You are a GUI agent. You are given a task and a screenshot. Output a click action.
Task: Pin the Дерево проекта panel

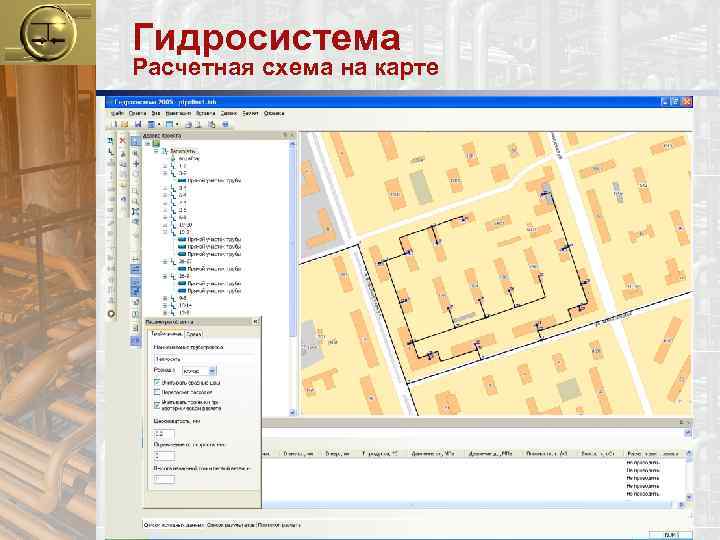click(x=285, y=135)
